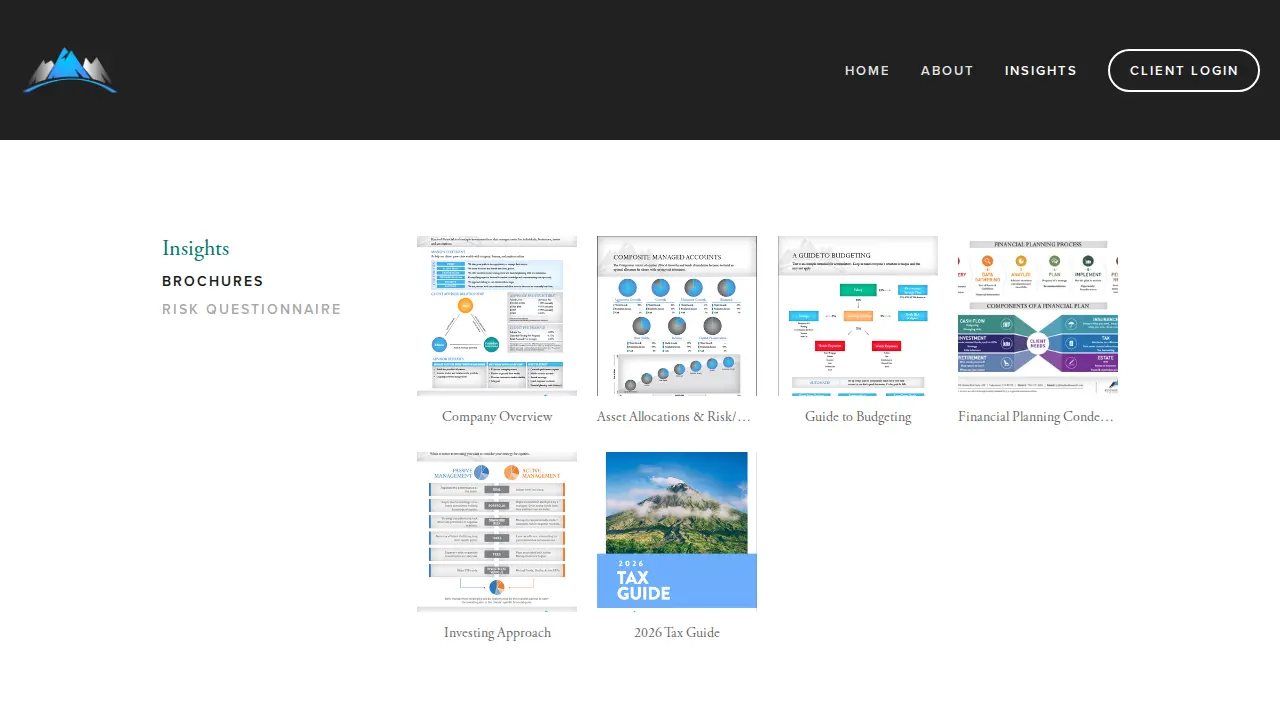Click the "Guide to Budgeting" caption
The width and height of the screenshot is (1280, 720).
point(858,417)
